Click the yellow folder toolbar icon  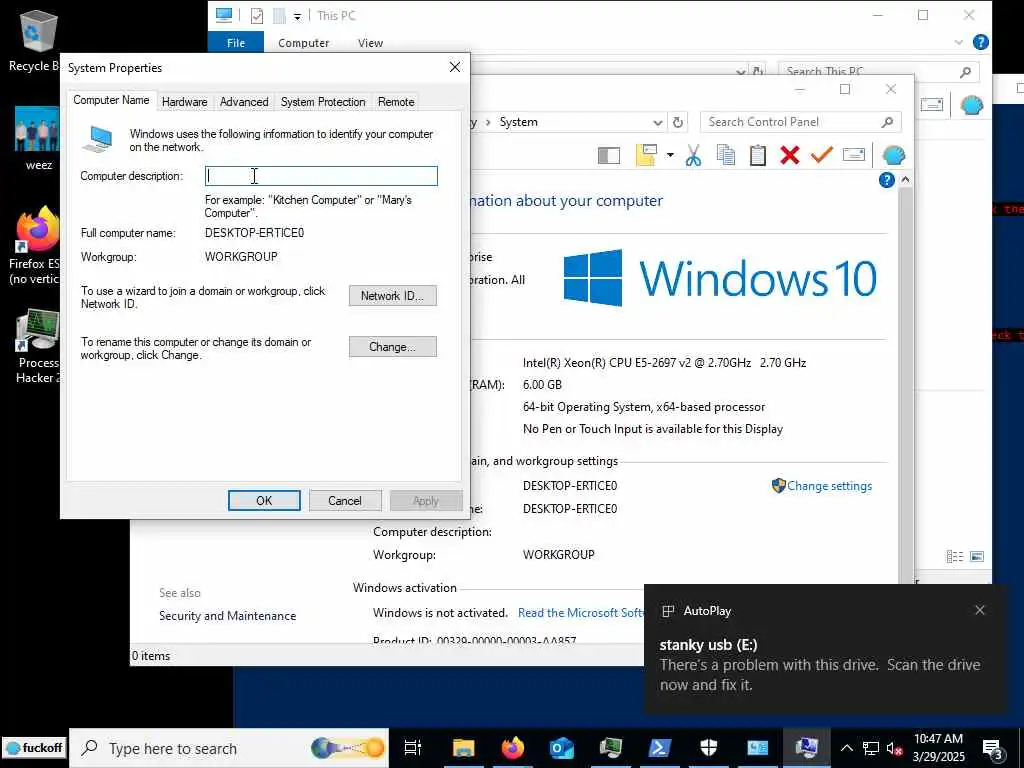(x=646, y=155)
